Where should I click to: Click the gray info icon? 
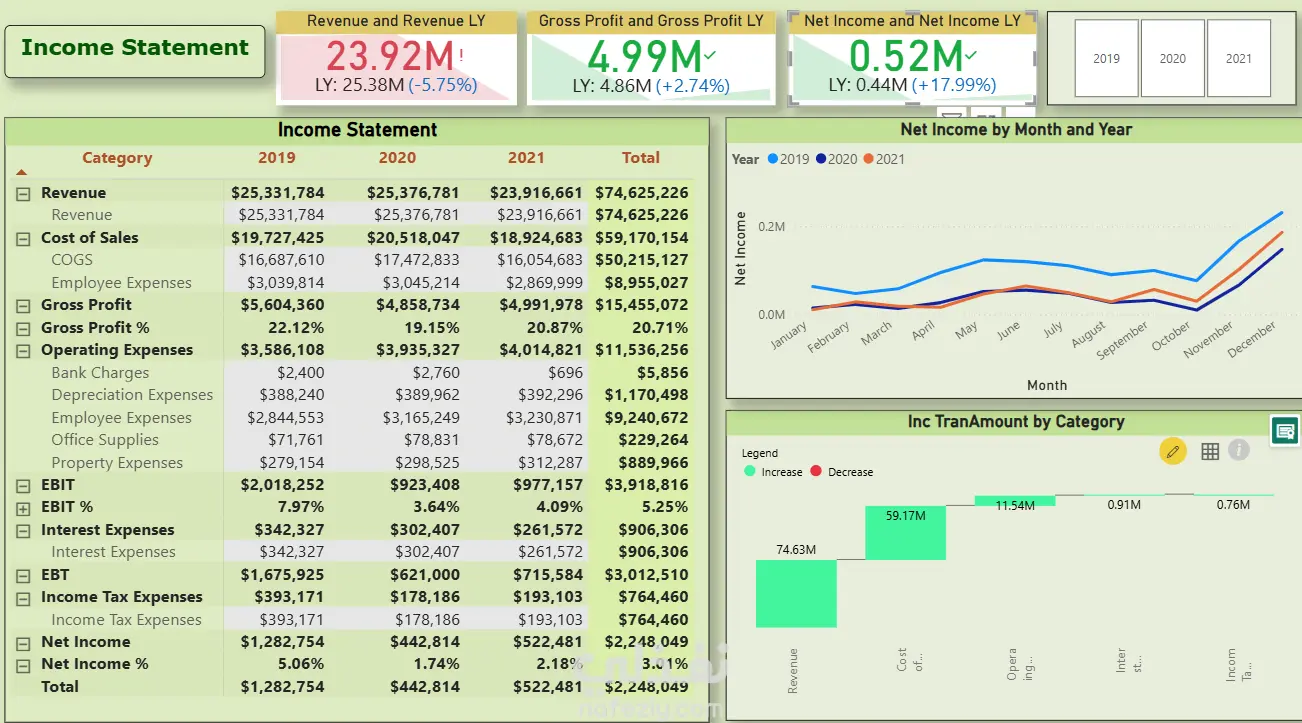(x=1239, y=450)
